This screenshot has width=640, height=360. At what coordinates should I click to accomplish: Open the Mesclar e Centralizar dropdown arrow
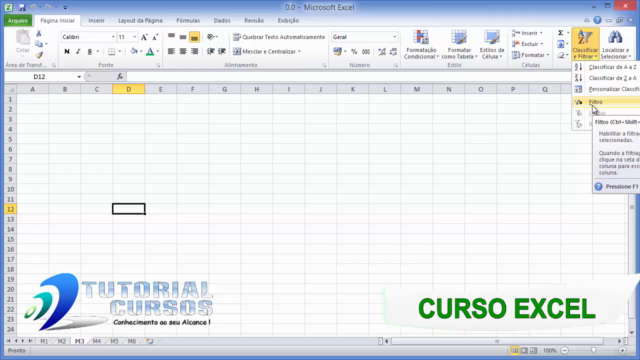(x=299, y=51)
